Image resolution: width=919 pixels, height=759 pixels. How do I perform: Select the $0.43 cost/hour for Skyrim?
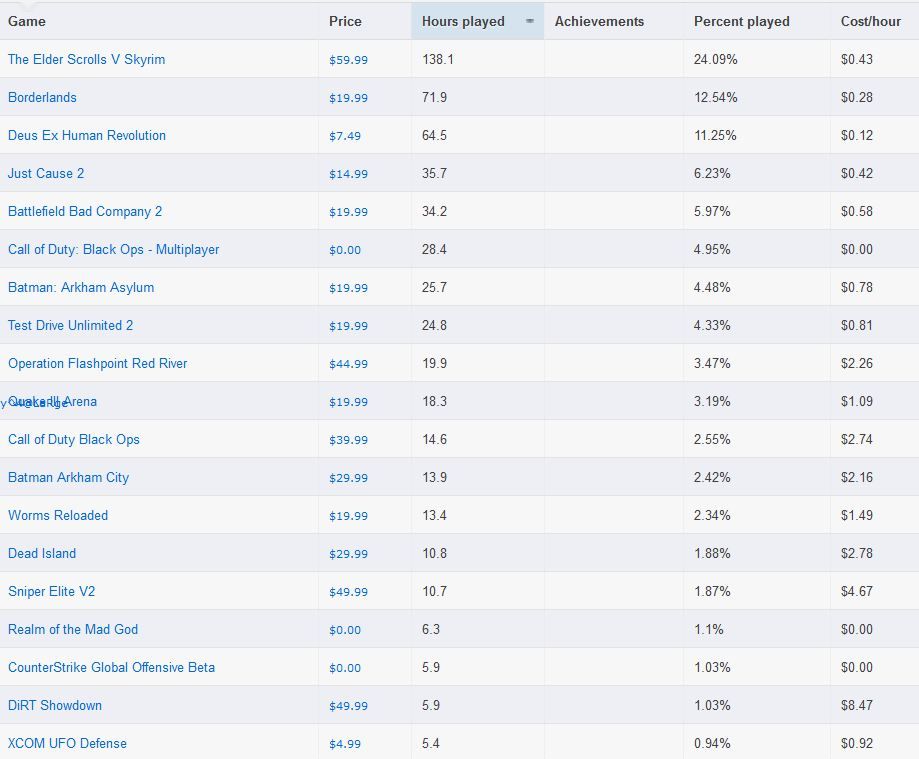[857, 59]
